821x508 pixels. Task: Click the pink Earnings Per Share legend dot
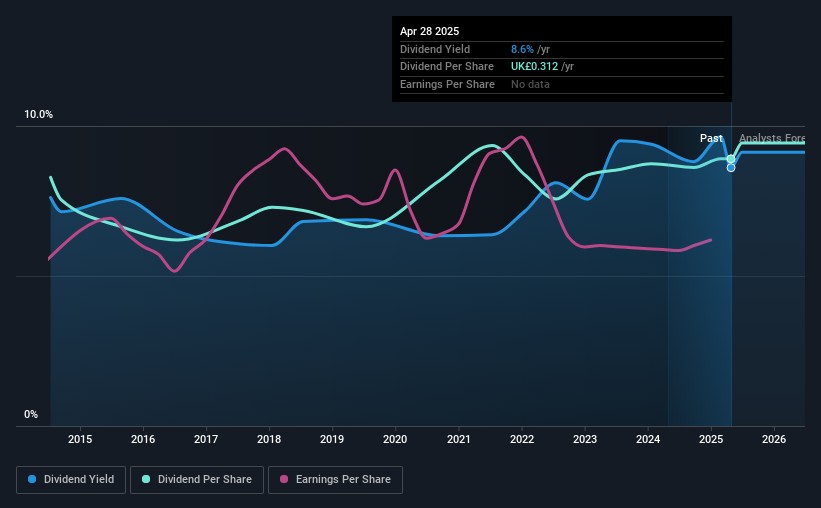pos(284,479)
